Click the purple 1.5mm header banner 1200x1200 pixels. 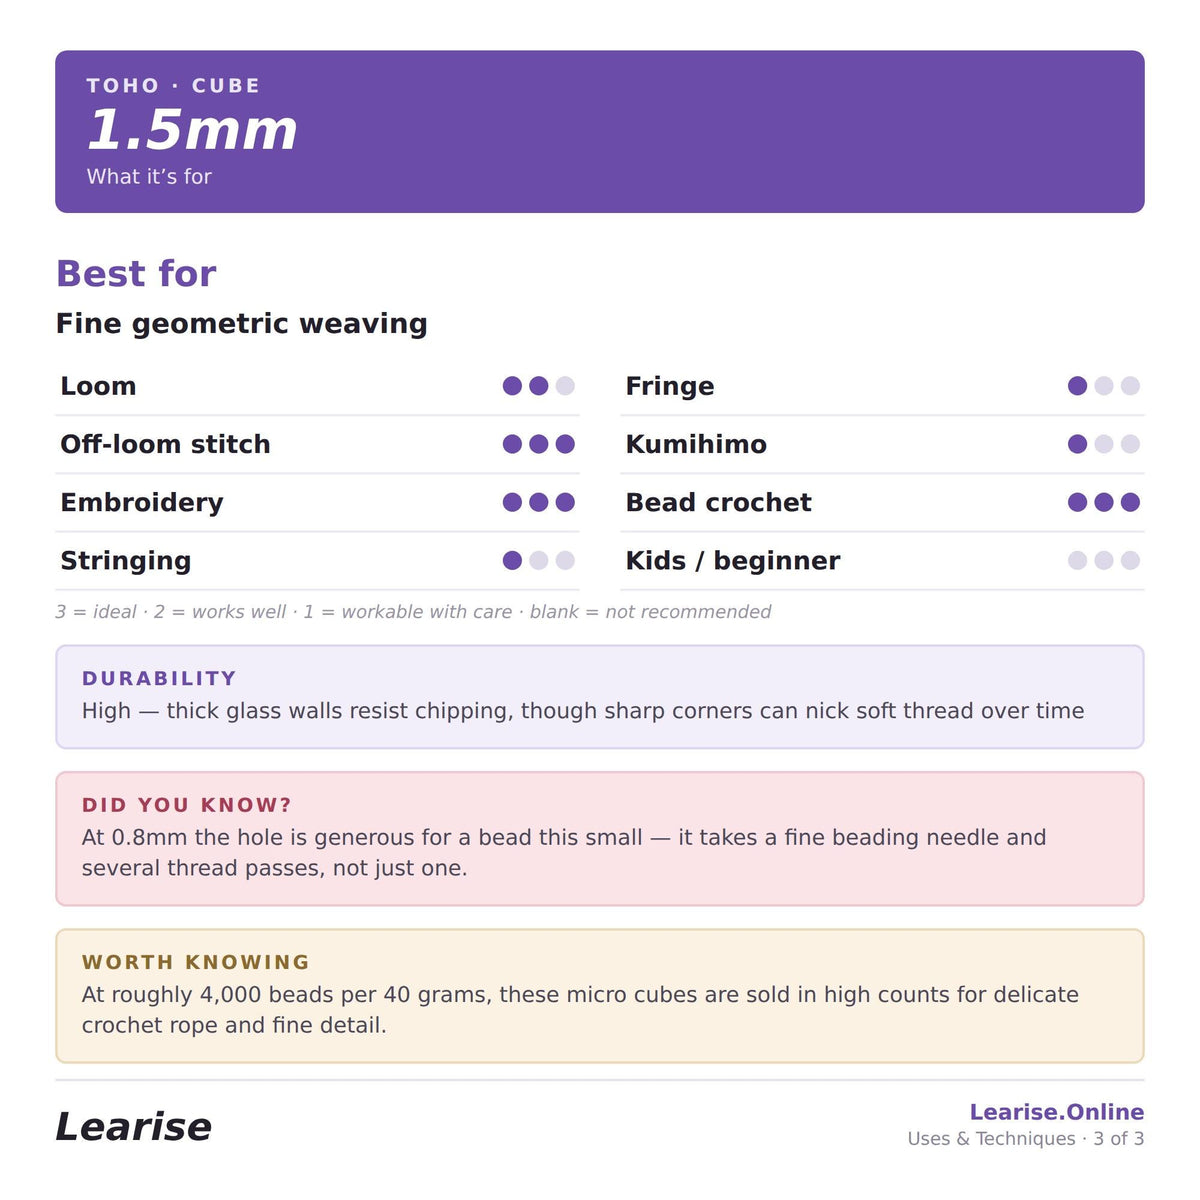coord(600,132)
